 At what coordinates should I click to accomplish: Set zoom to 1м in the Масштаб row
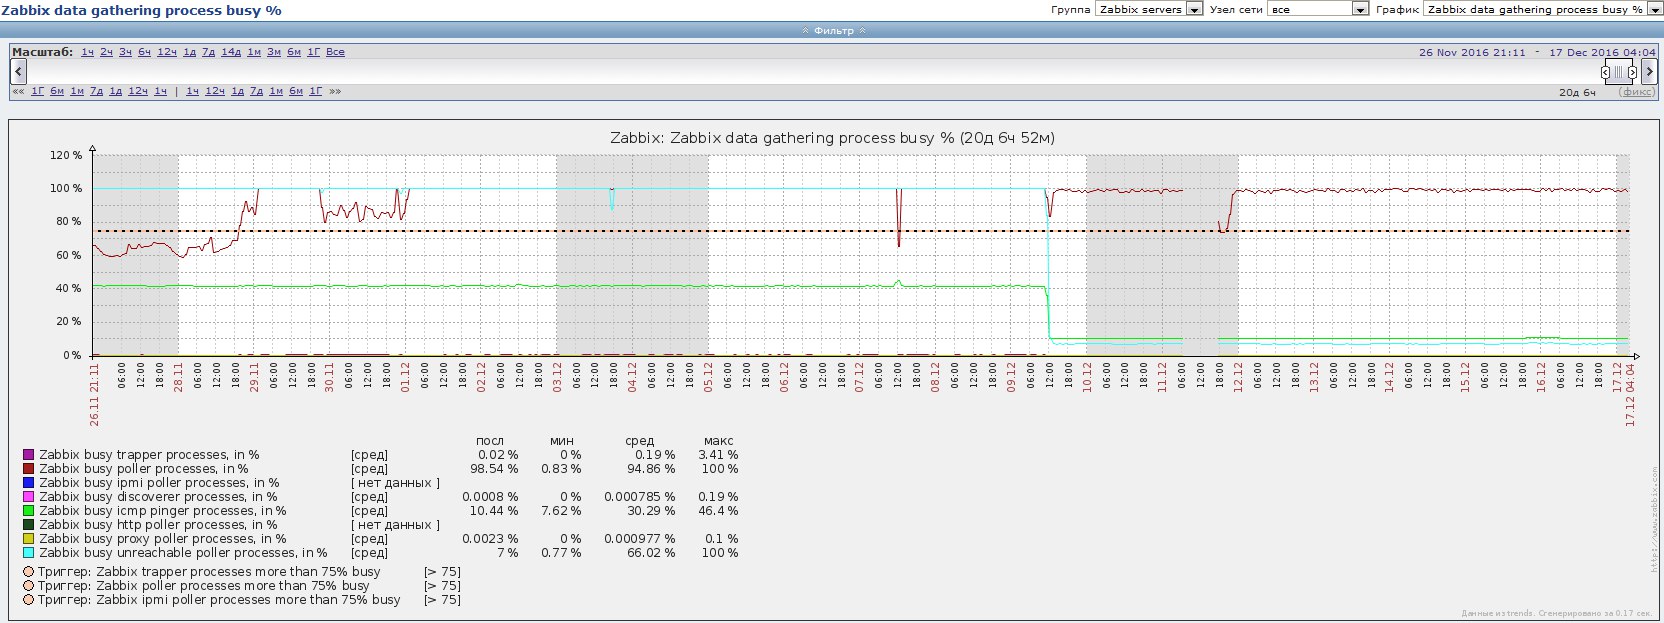point(254,52)
